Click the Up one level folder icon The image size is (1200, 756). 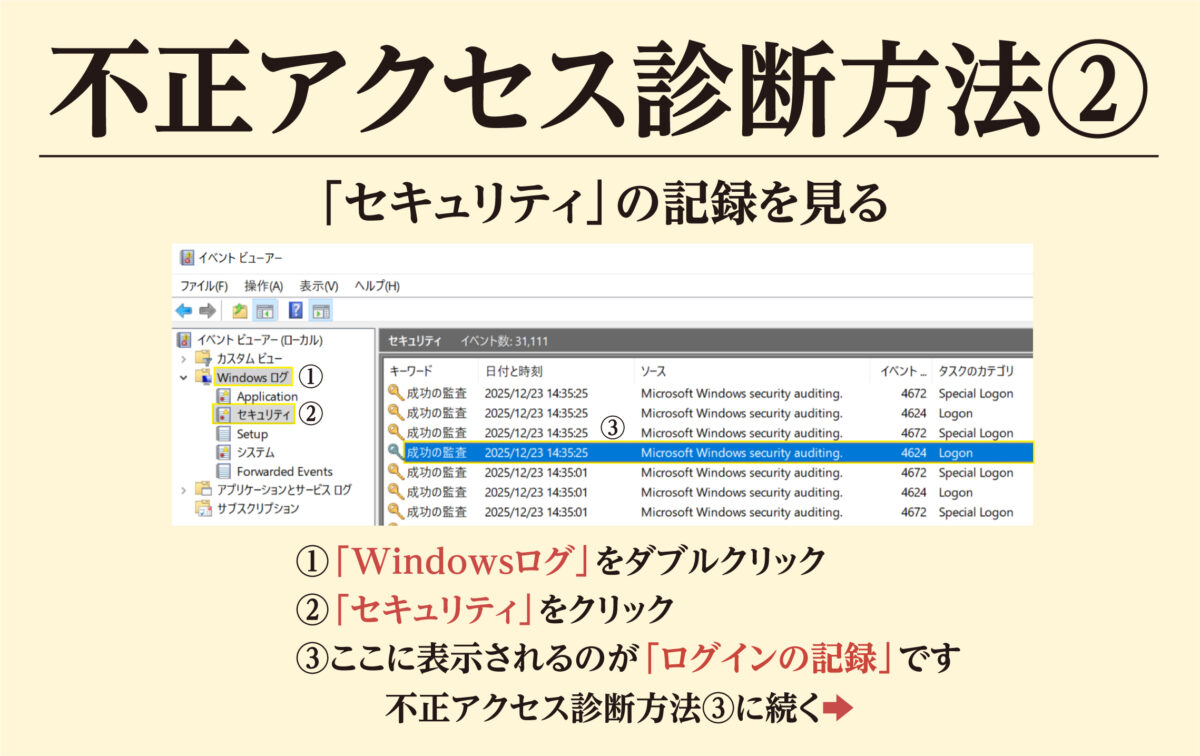click(x=240, y=311)
